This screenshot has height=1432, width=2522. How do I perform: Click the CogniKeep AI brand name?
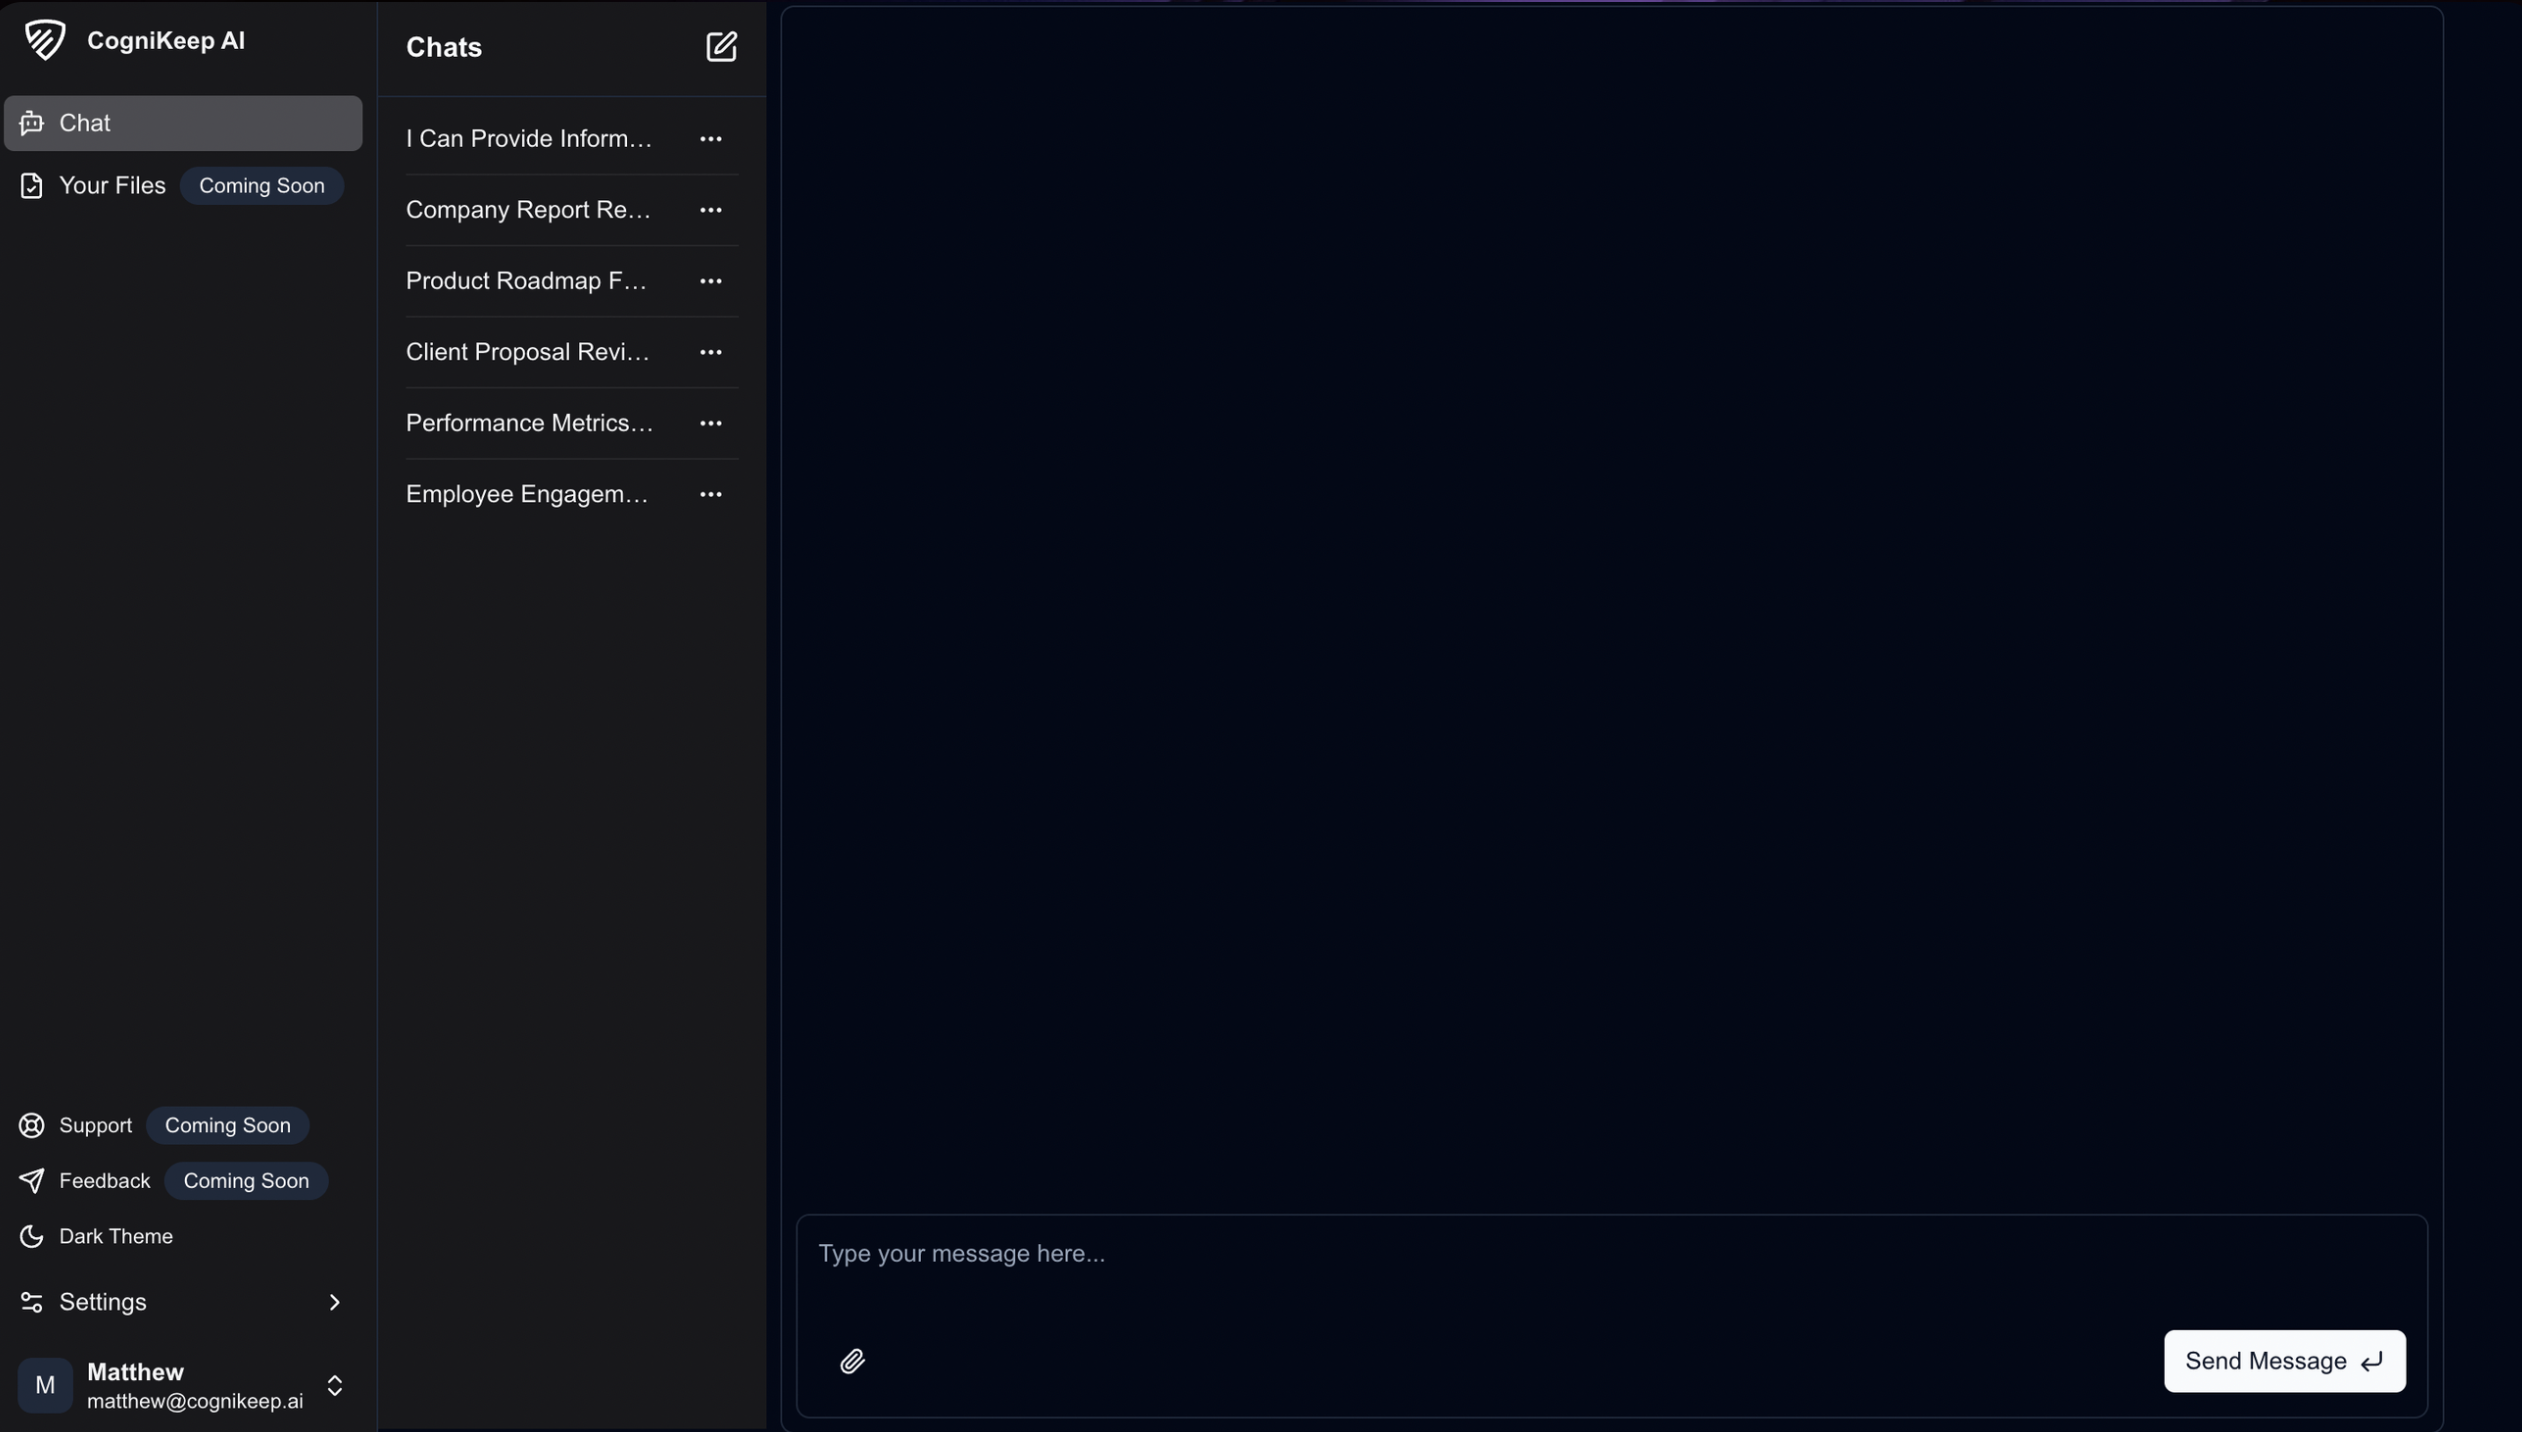point(166,40)
